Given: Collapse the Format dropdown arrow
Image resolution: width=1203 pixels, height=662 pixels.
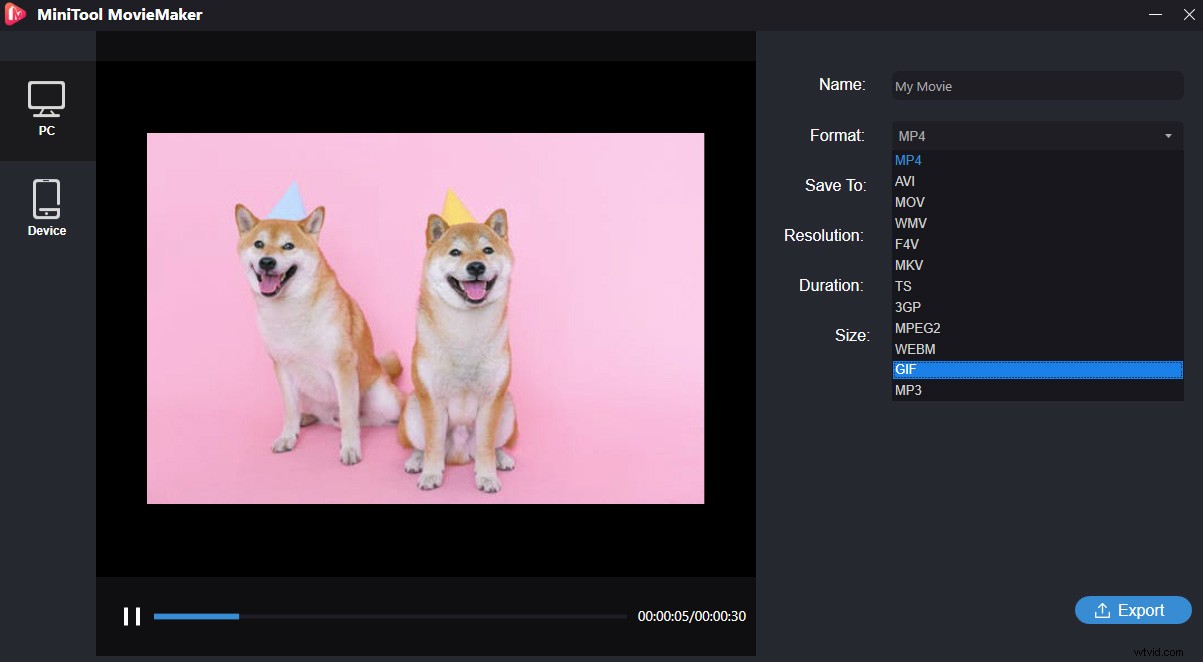Looking at the screenshot, I should (x=1168, y=136).
